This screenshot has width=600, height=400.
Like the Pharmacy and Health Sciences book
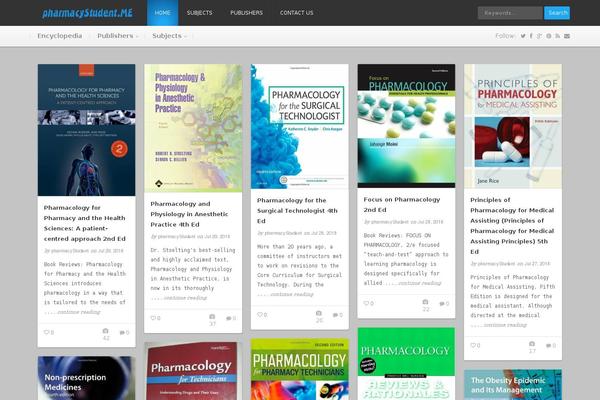click(47, 332)
